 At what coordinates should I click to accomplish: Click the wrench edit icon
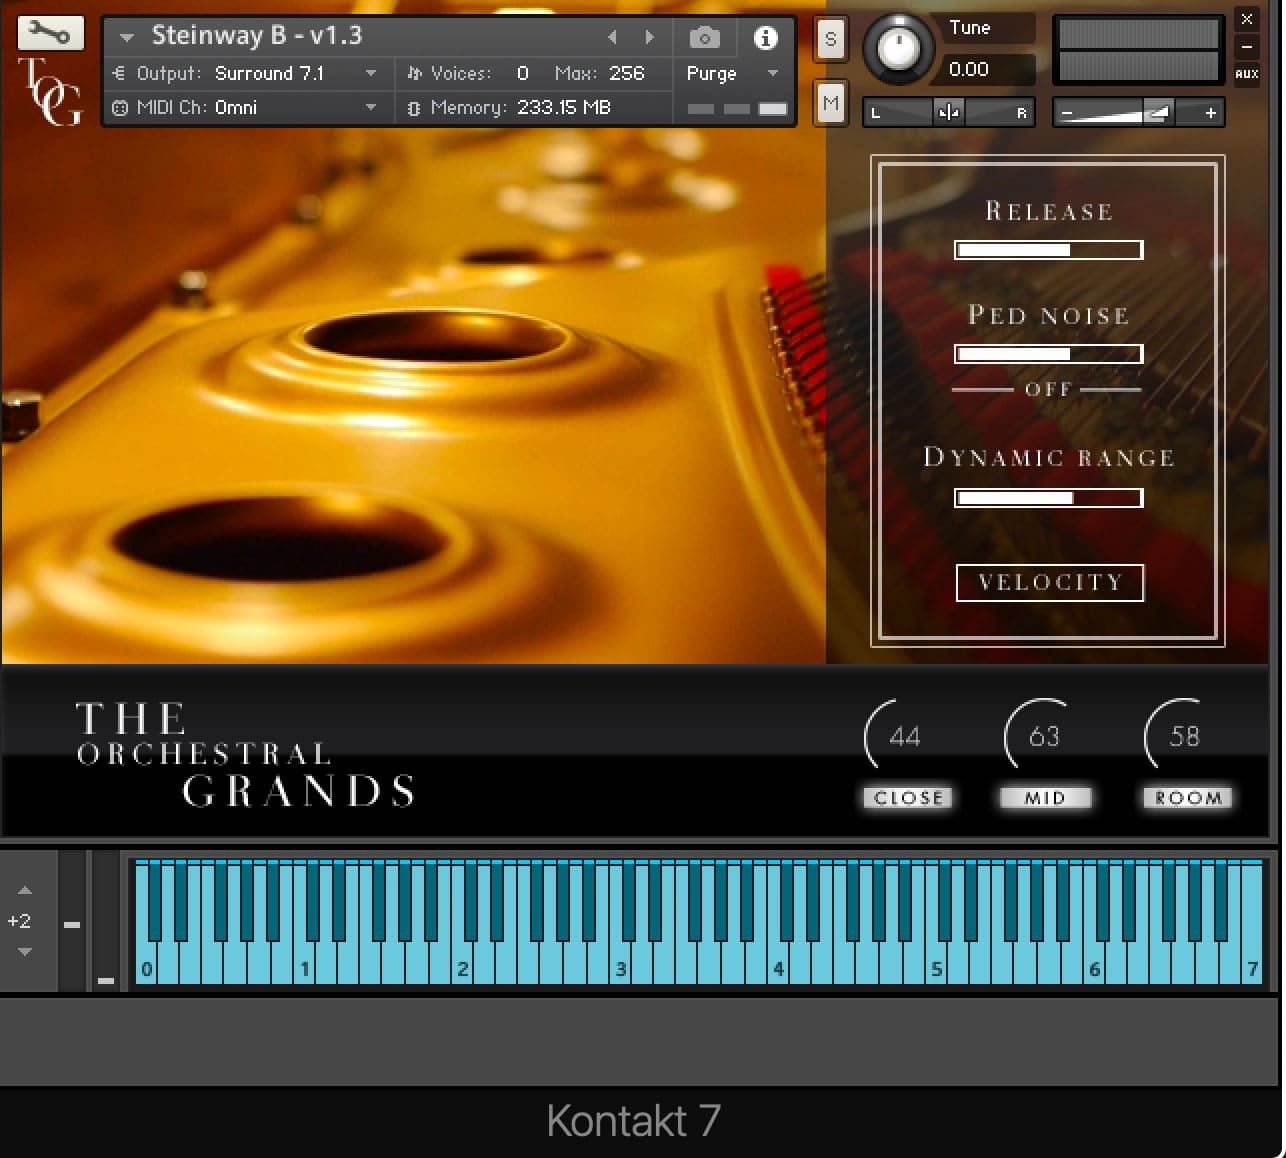coord(50,32)
